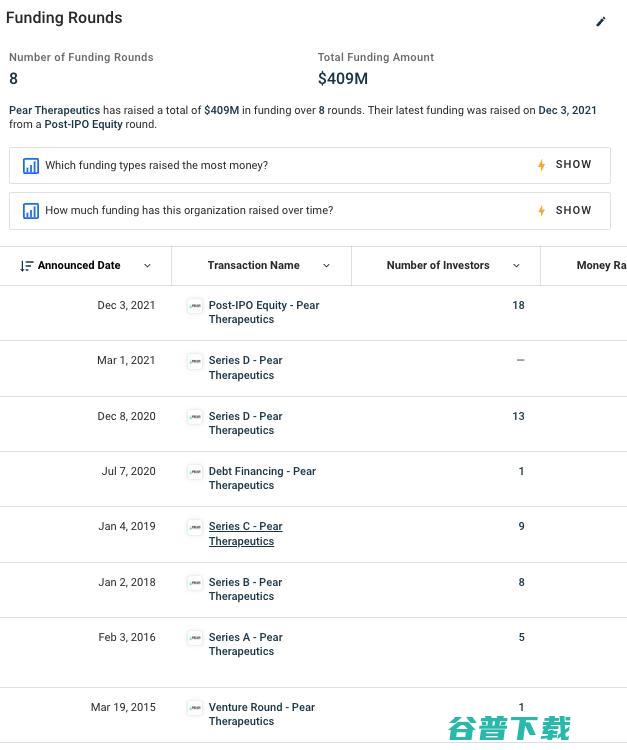Click investor count 18 in Post-IPO row
Viewport: 627px width, 750px height.
click(518, 306)
